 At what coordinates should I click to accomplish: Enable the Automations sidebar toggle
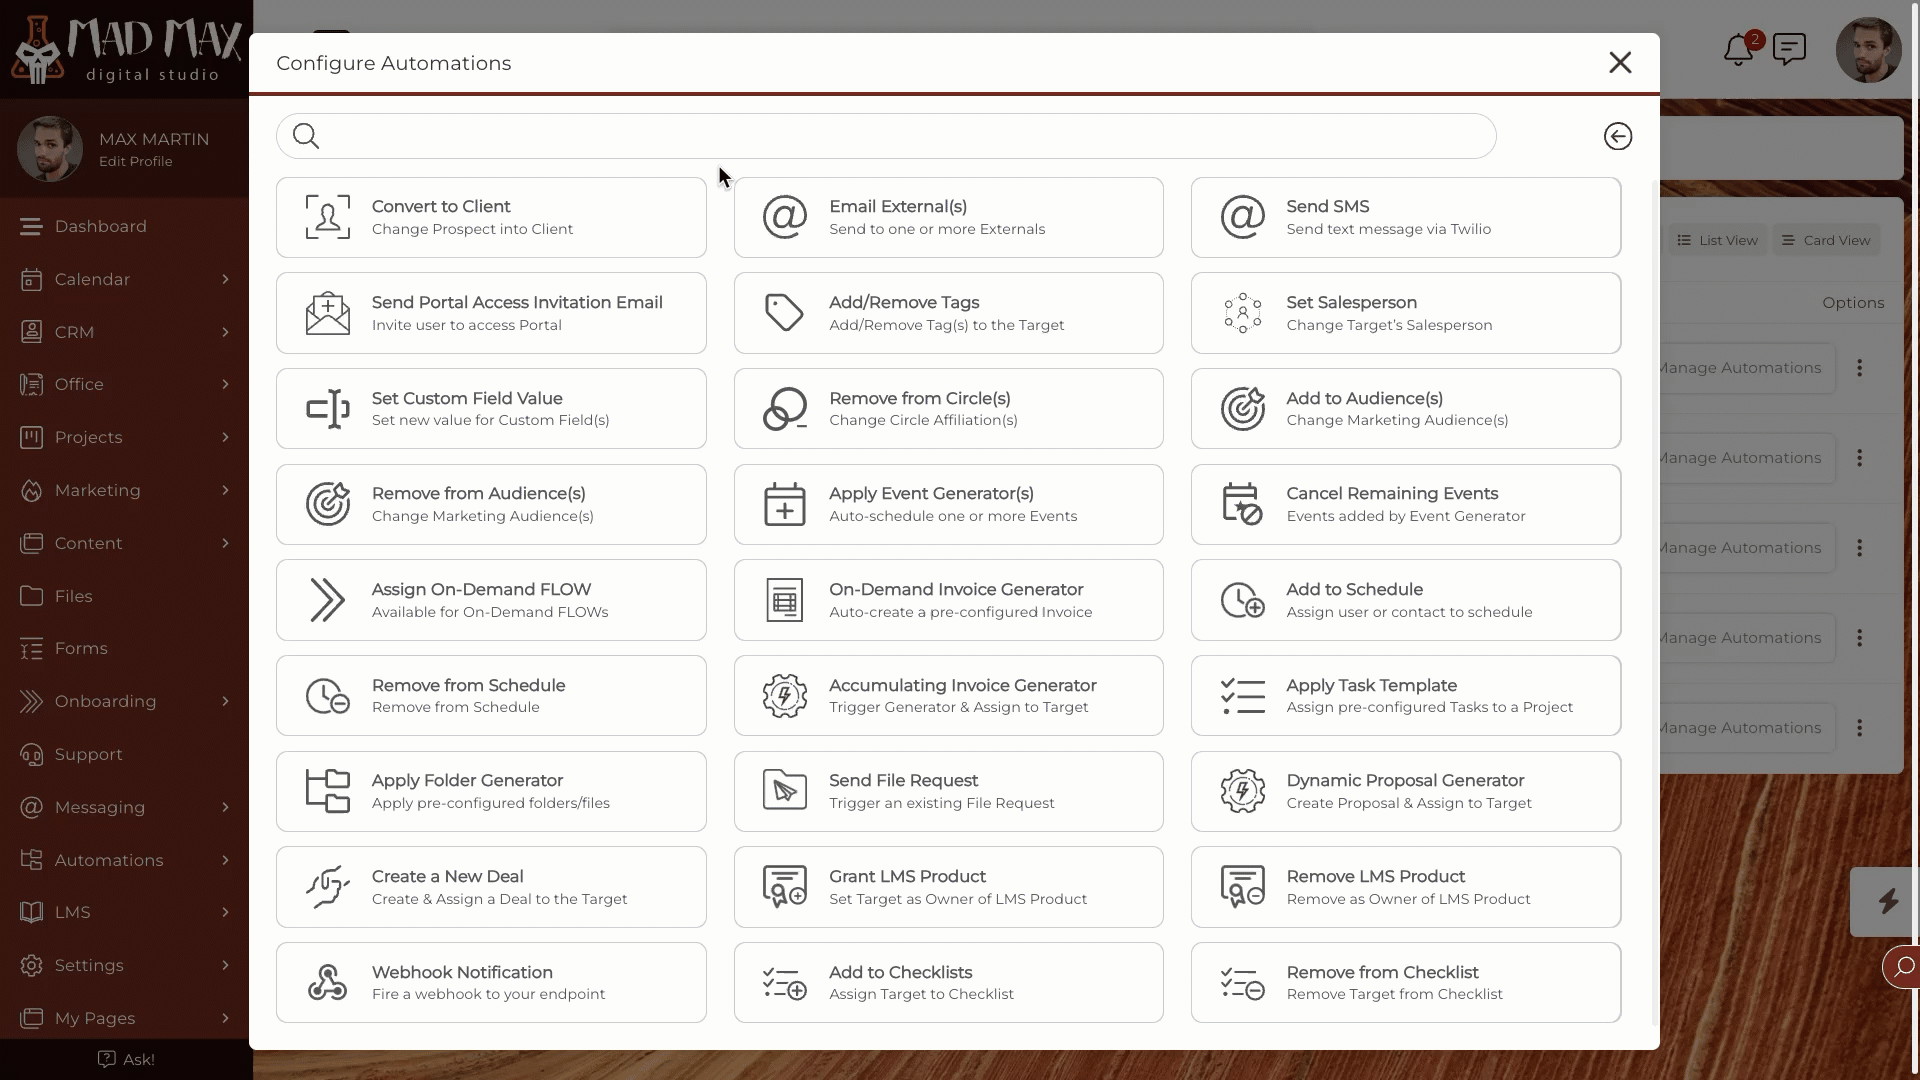click(224, 858)
